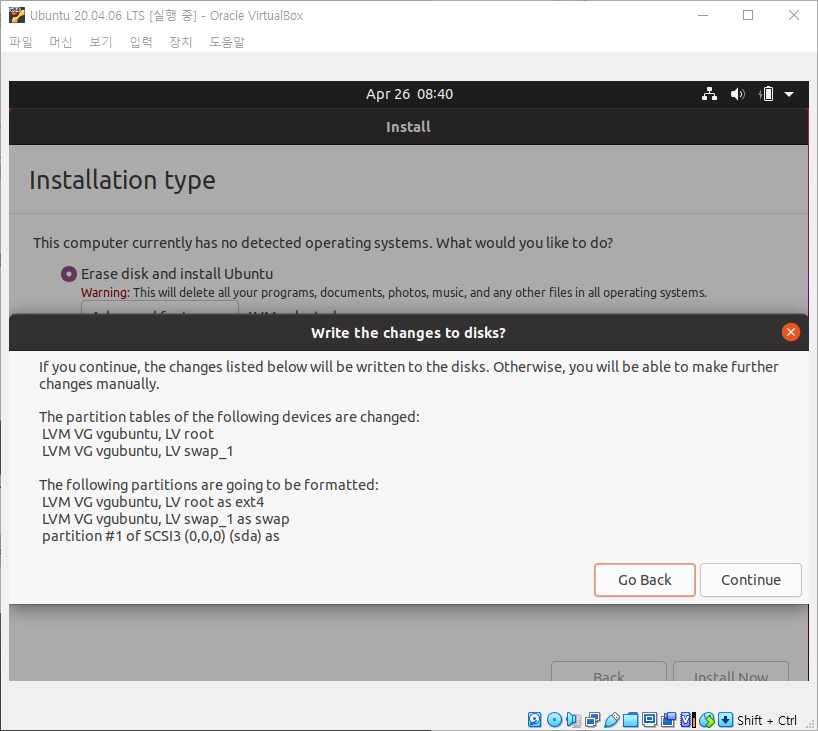The width and height of the screenshot is (818, 731).
Task: Click the CPU virtualization status icon
Action: 688,720
